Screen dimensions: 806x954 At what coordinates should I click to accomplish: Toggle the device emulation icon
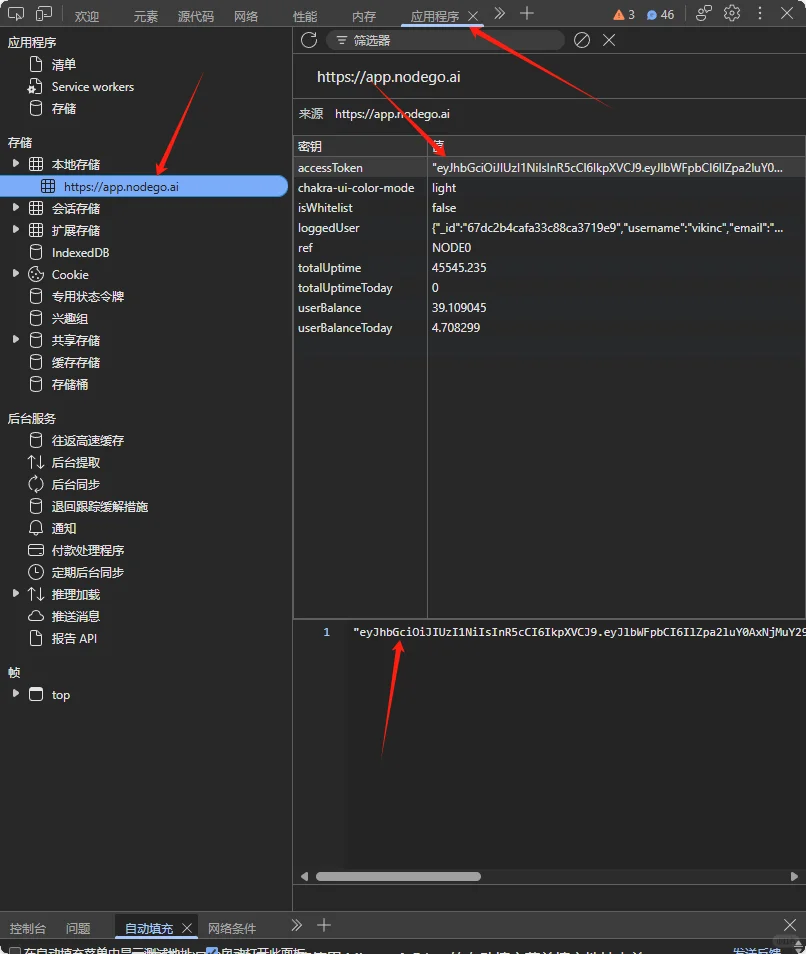click(x=44, y=13)
